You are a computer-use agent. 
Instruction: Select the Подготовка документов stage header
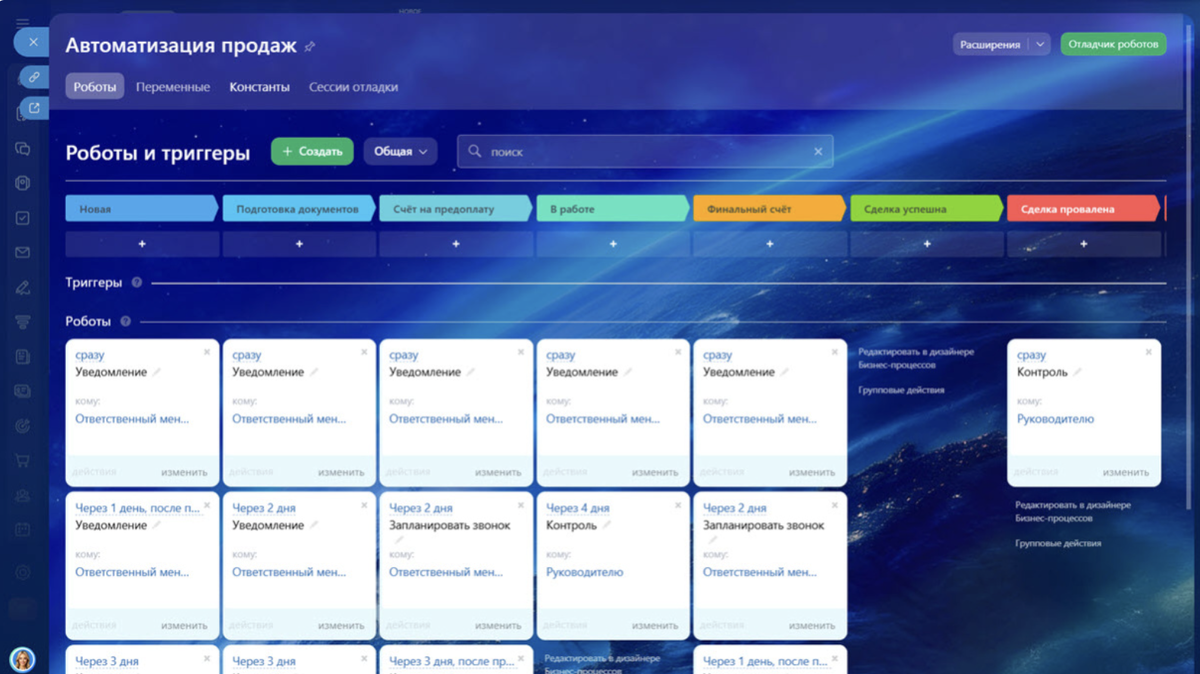point(299,209)
